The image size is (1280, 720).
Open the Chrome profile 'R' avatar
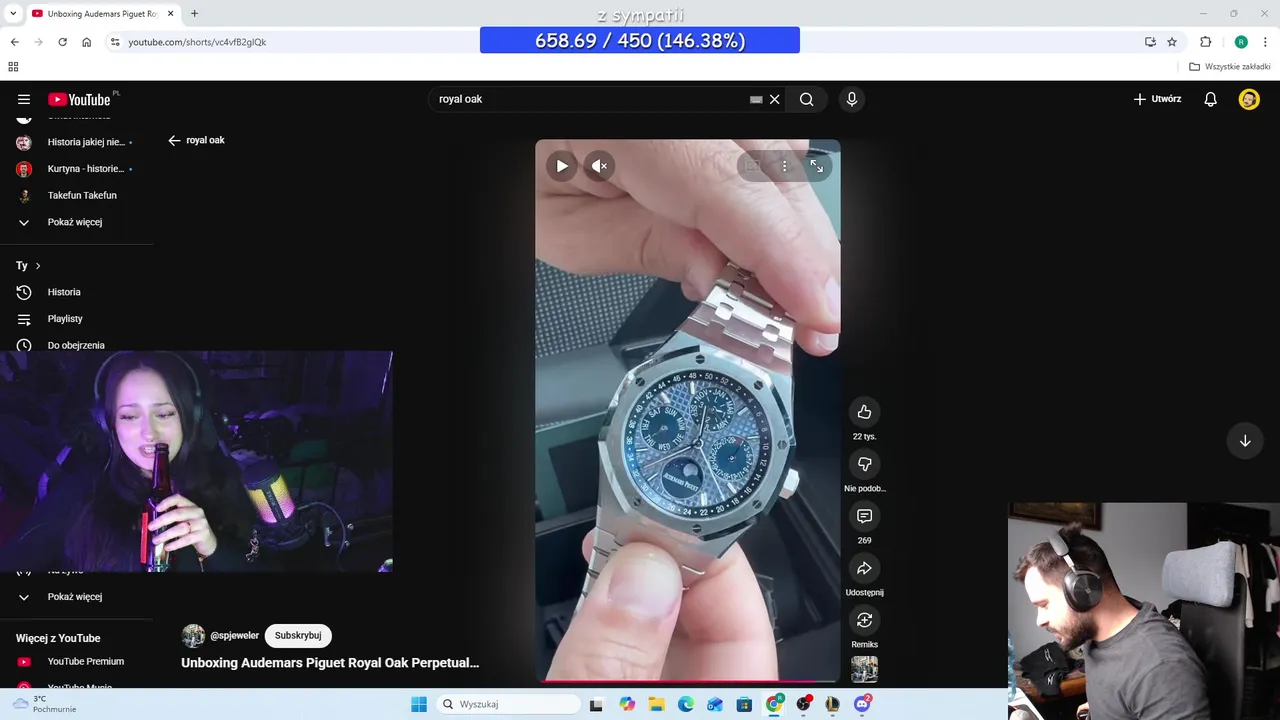pos(1241,42)
